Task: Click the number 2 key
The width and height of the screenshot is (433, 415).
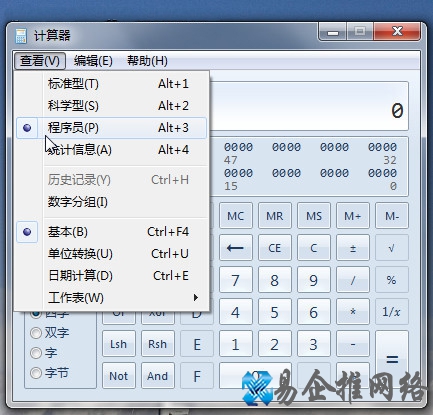Action: tap(275, 344)
